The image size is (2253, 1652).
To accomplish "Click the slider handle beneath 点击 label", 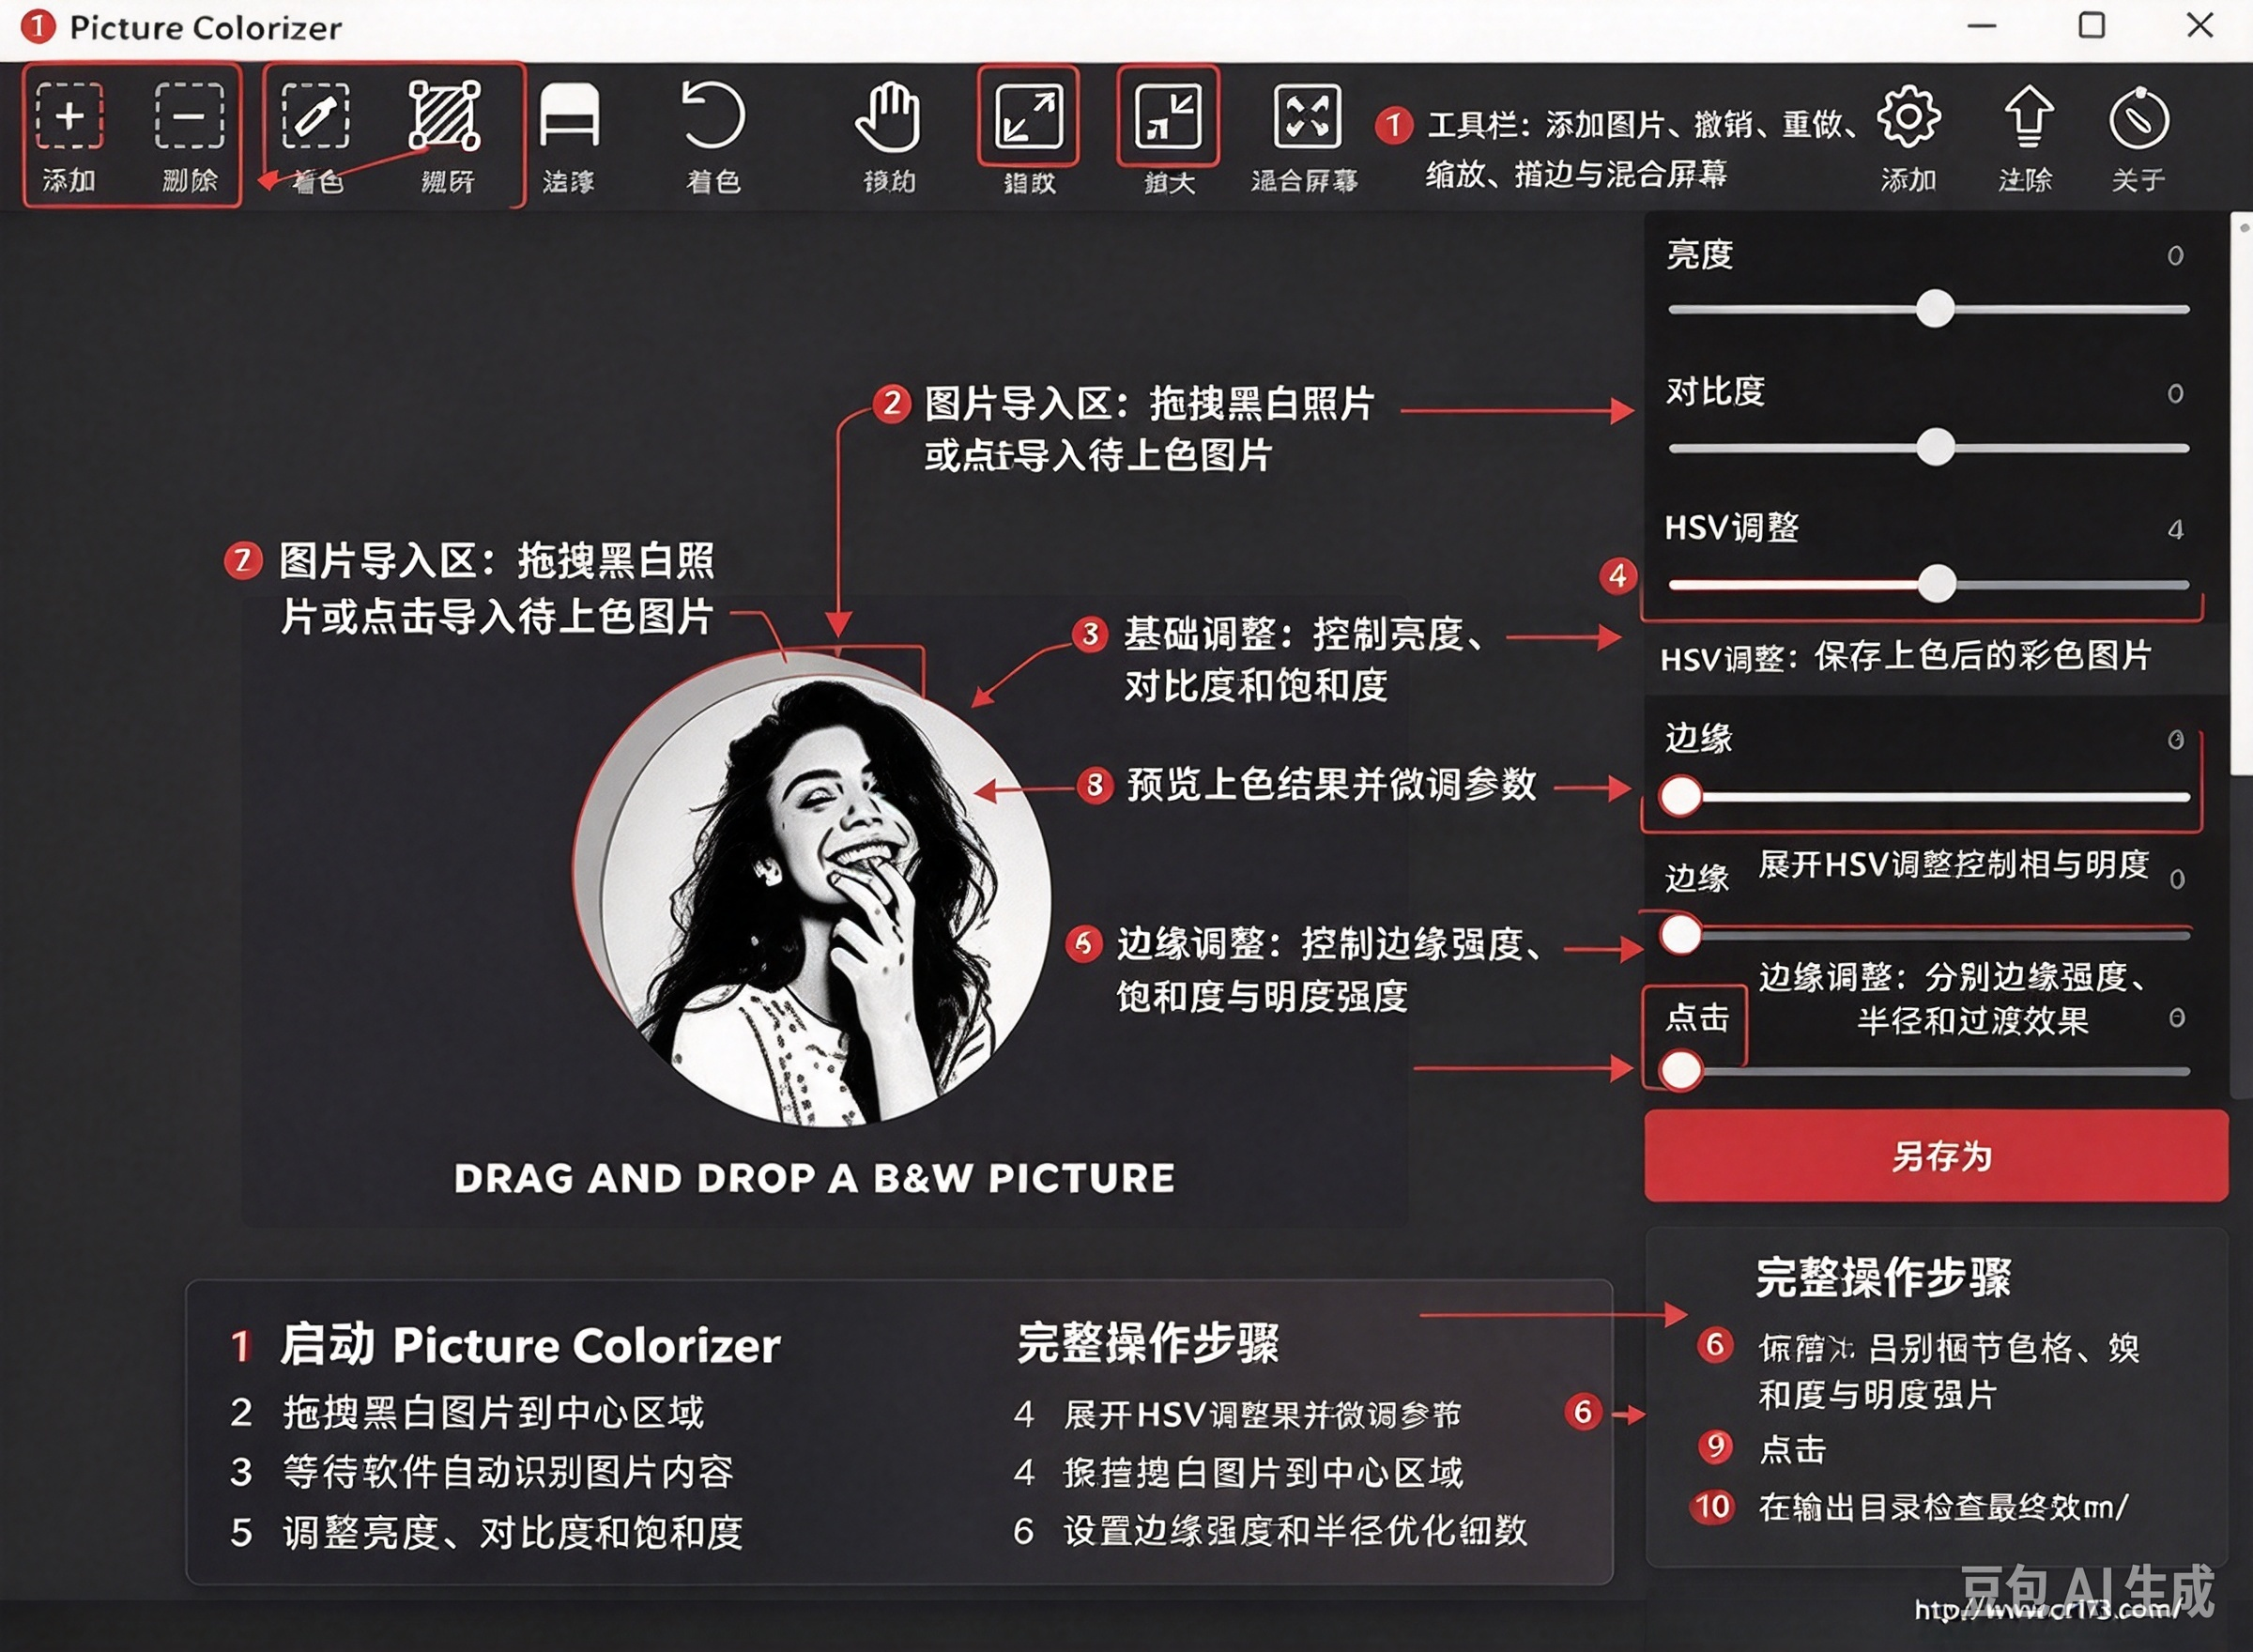I will (x=1680, y=1070).
